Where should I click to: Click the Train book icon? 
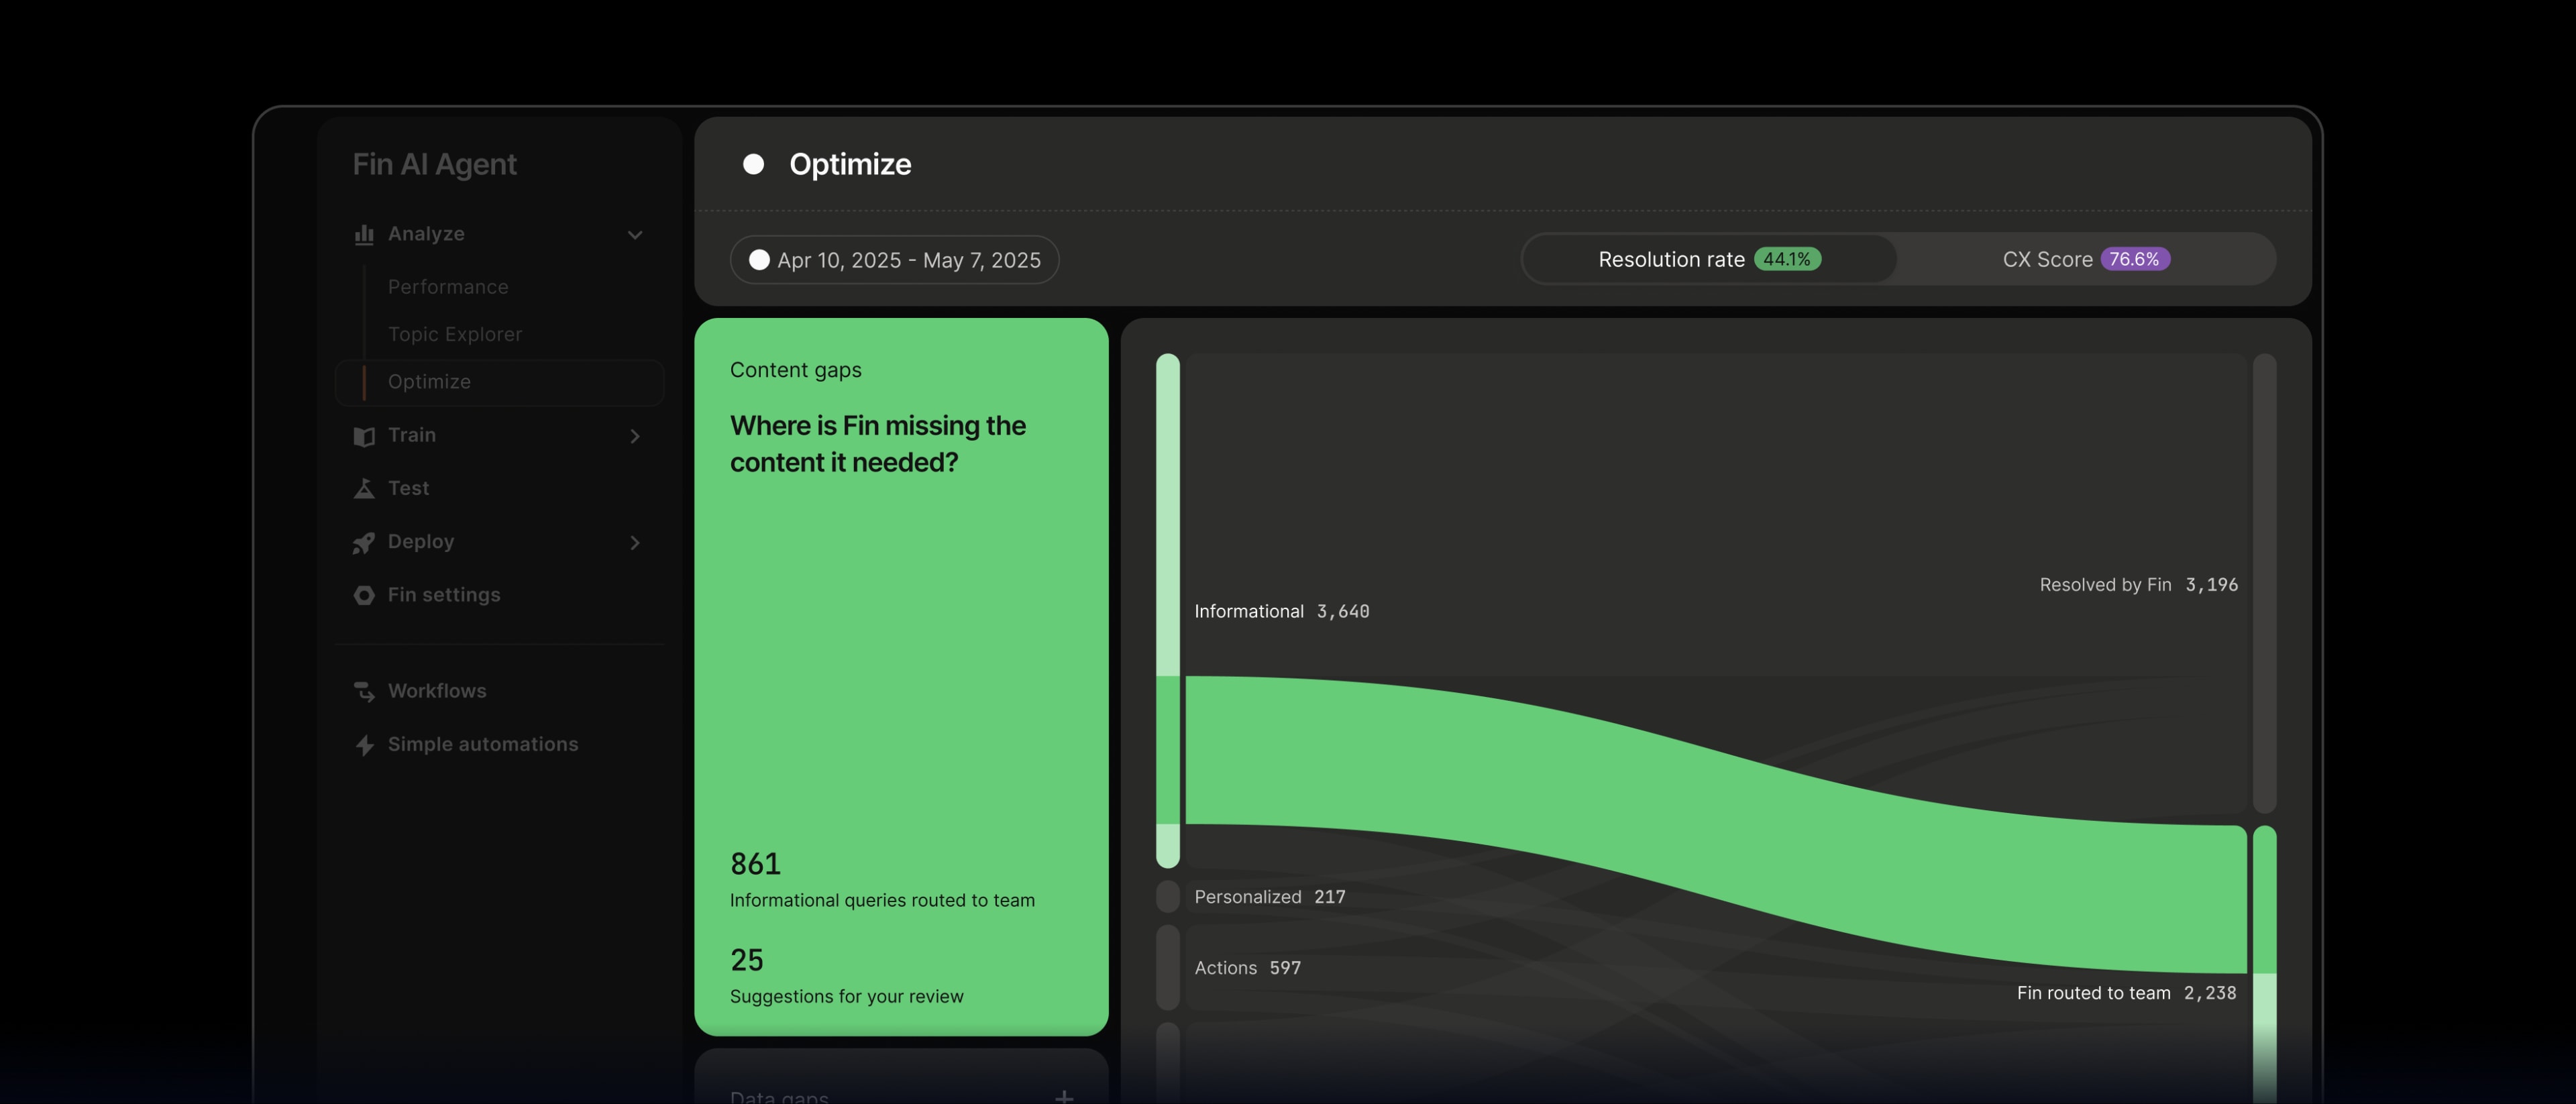(x=364, y=436)
